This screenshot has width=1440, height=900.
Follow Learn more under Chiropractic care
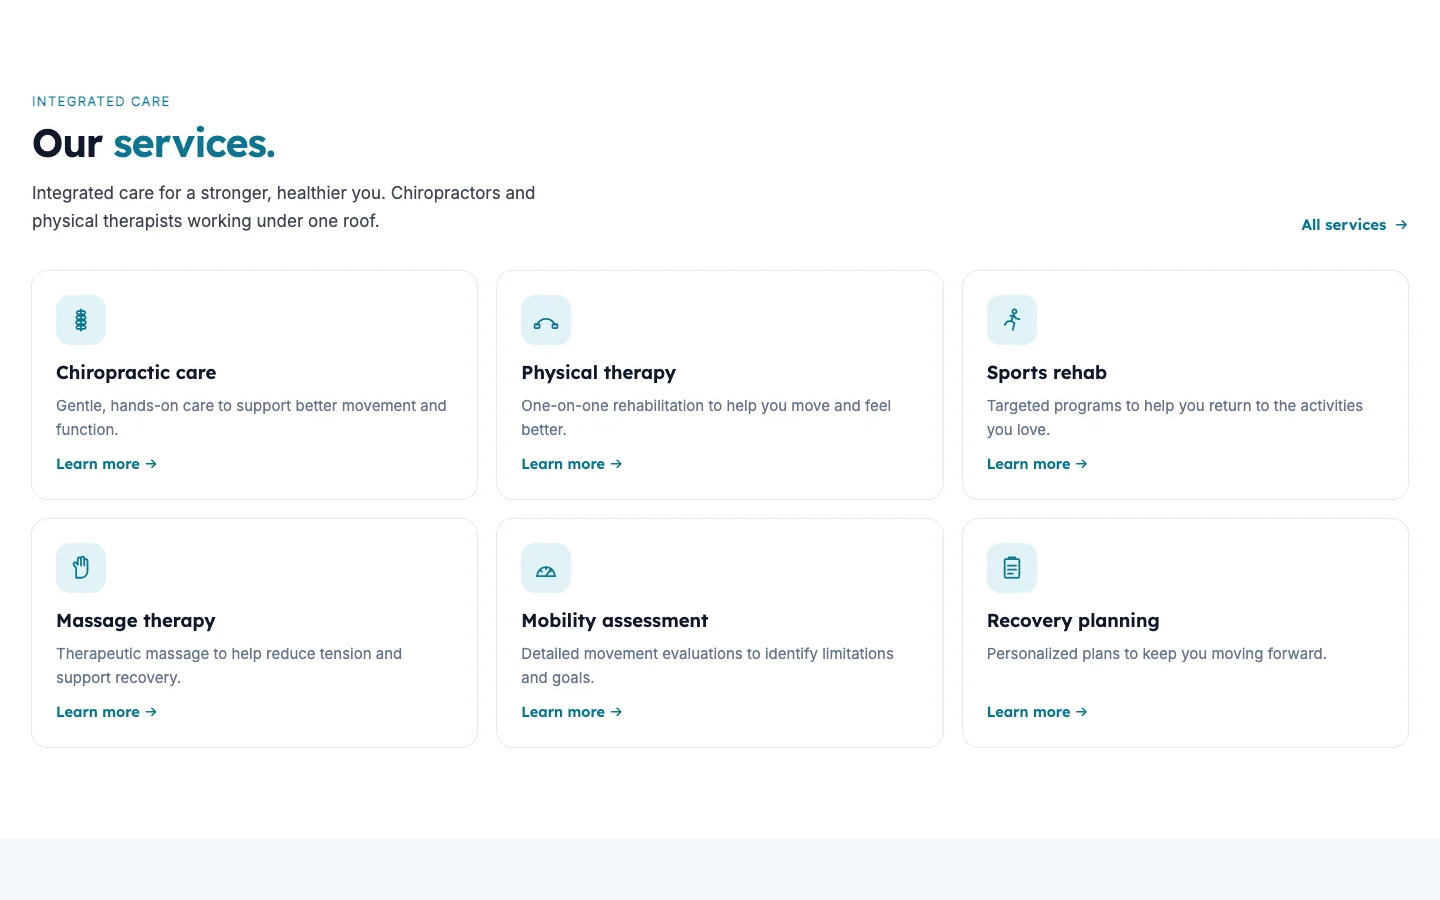pyautogui.click(x=106, y=464)
